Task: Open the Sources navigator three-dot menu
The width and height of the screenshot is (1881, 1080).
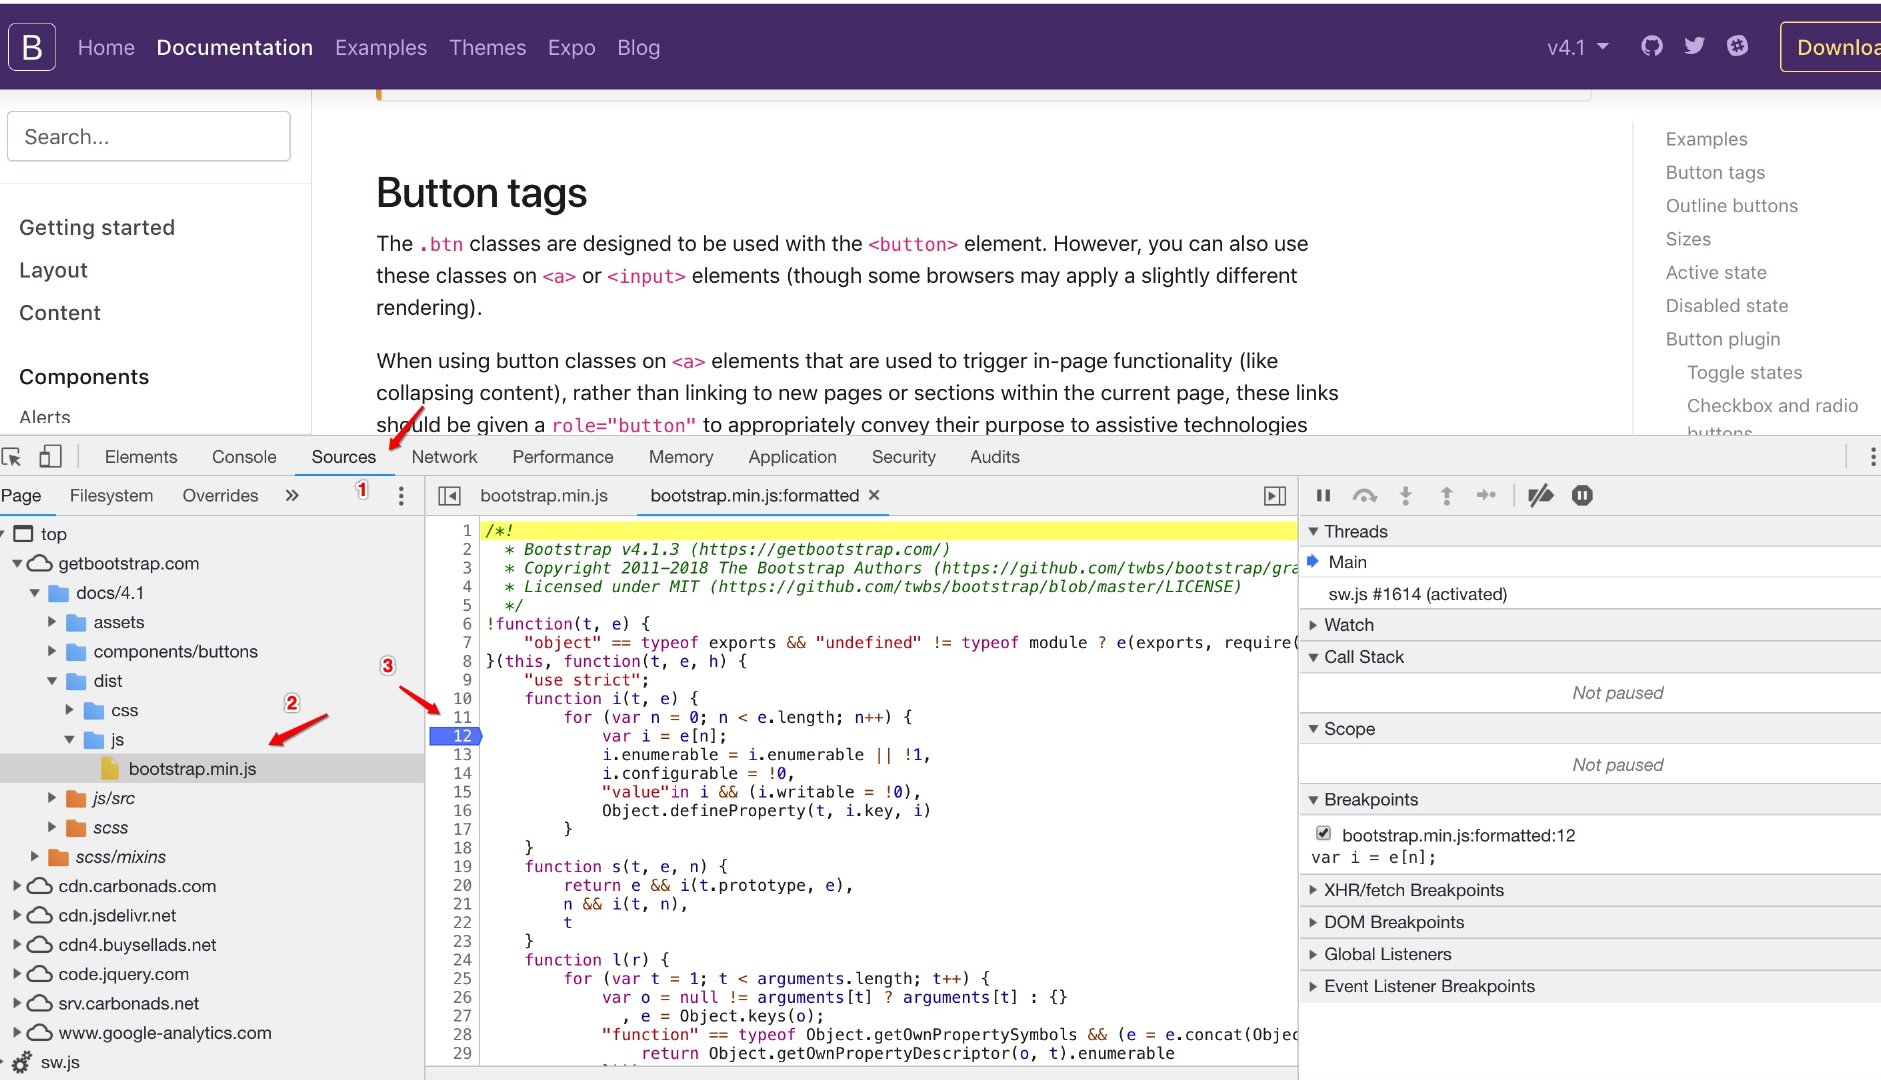Action: click(x=401, y=496)
